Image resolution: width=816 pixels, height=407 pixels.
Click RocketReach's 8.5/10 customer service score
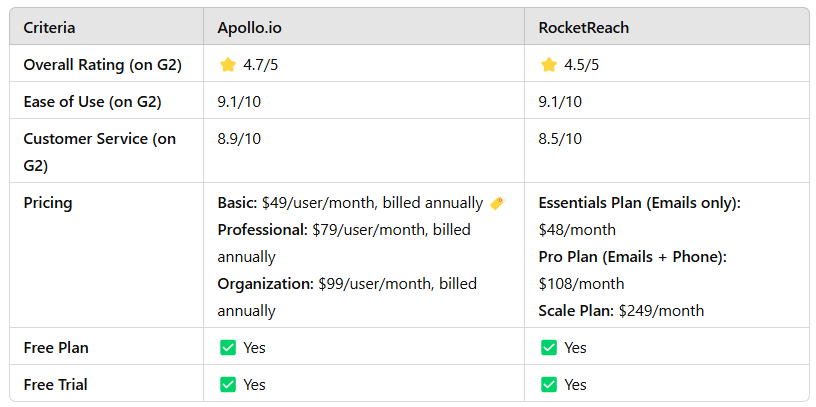pyautogui.click(x=560, y=138)
